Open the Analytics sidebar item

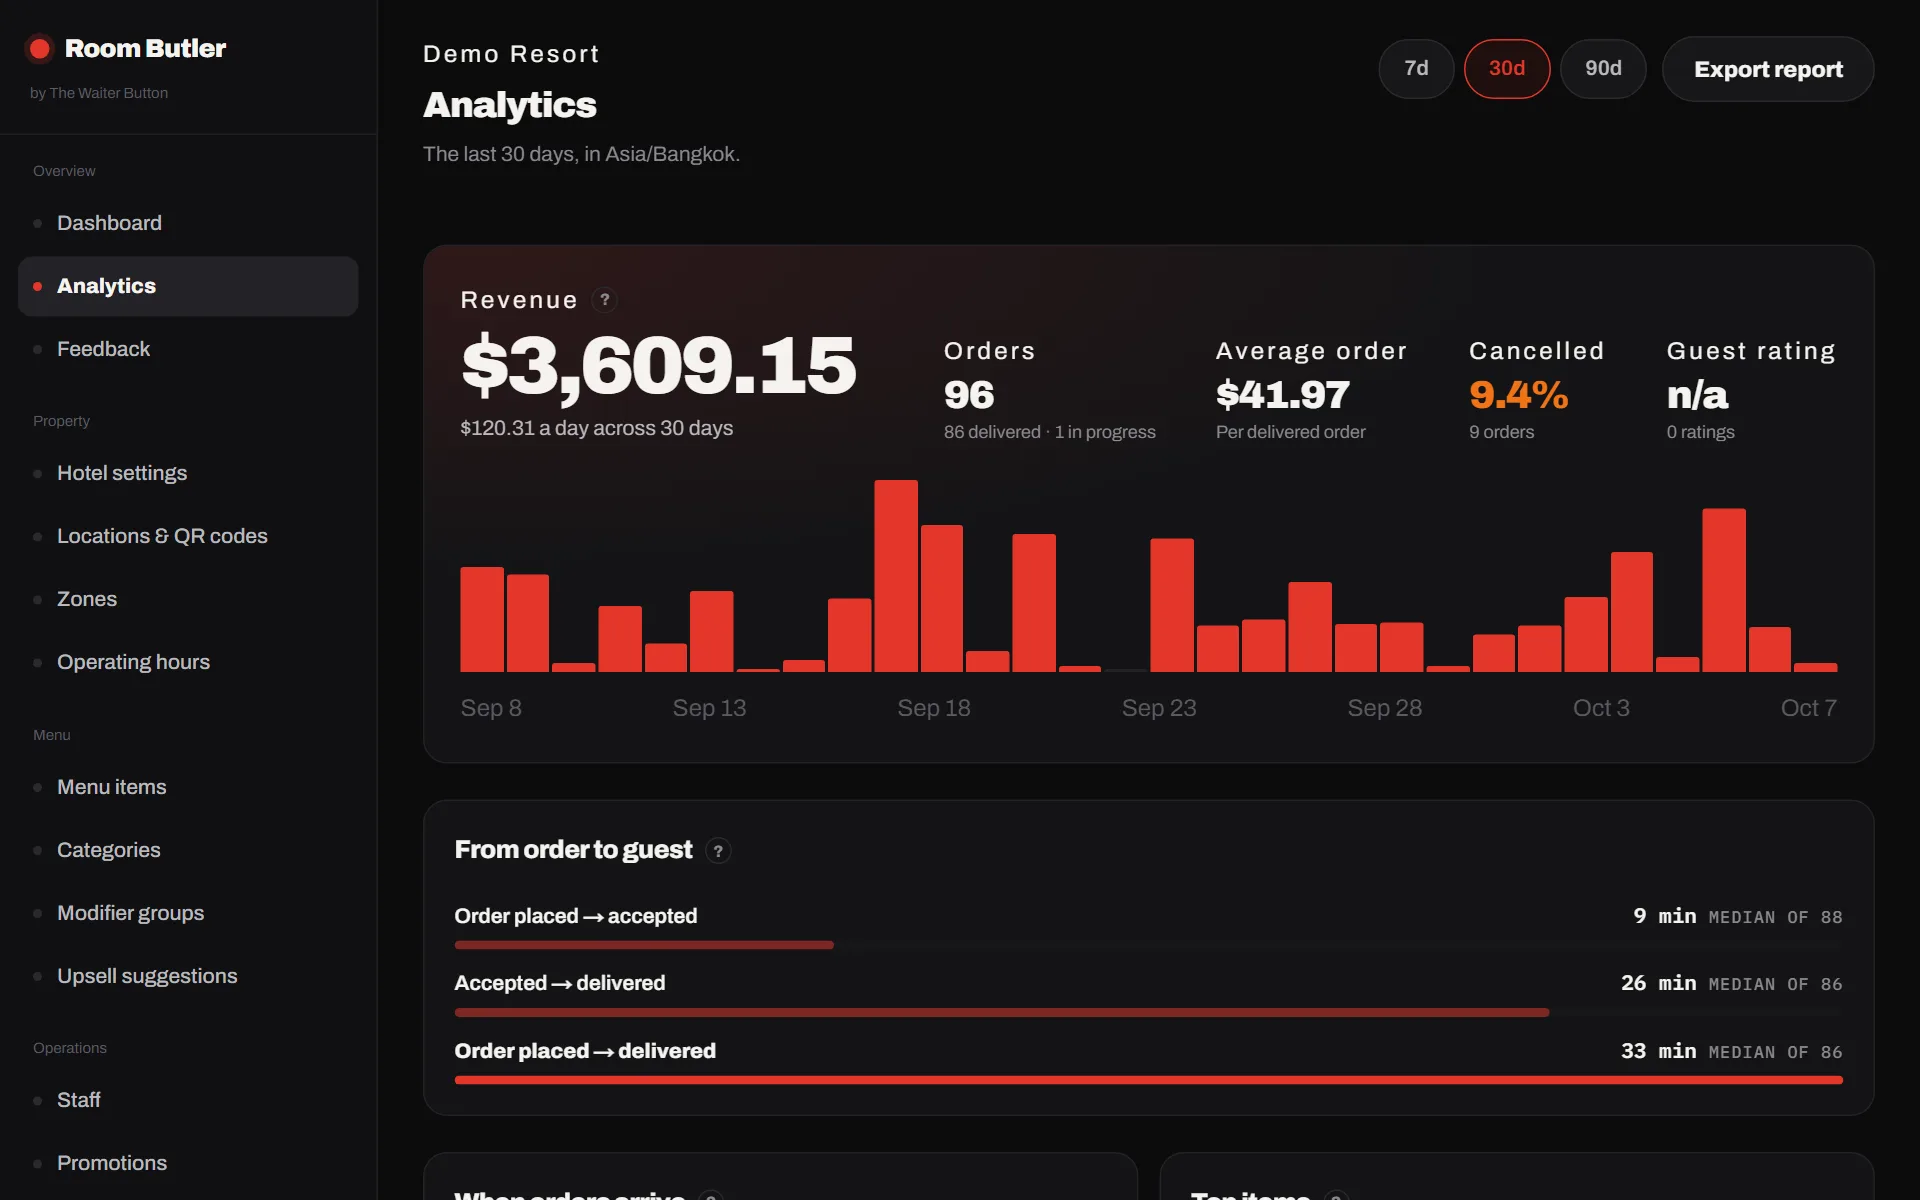coord(188,286)
